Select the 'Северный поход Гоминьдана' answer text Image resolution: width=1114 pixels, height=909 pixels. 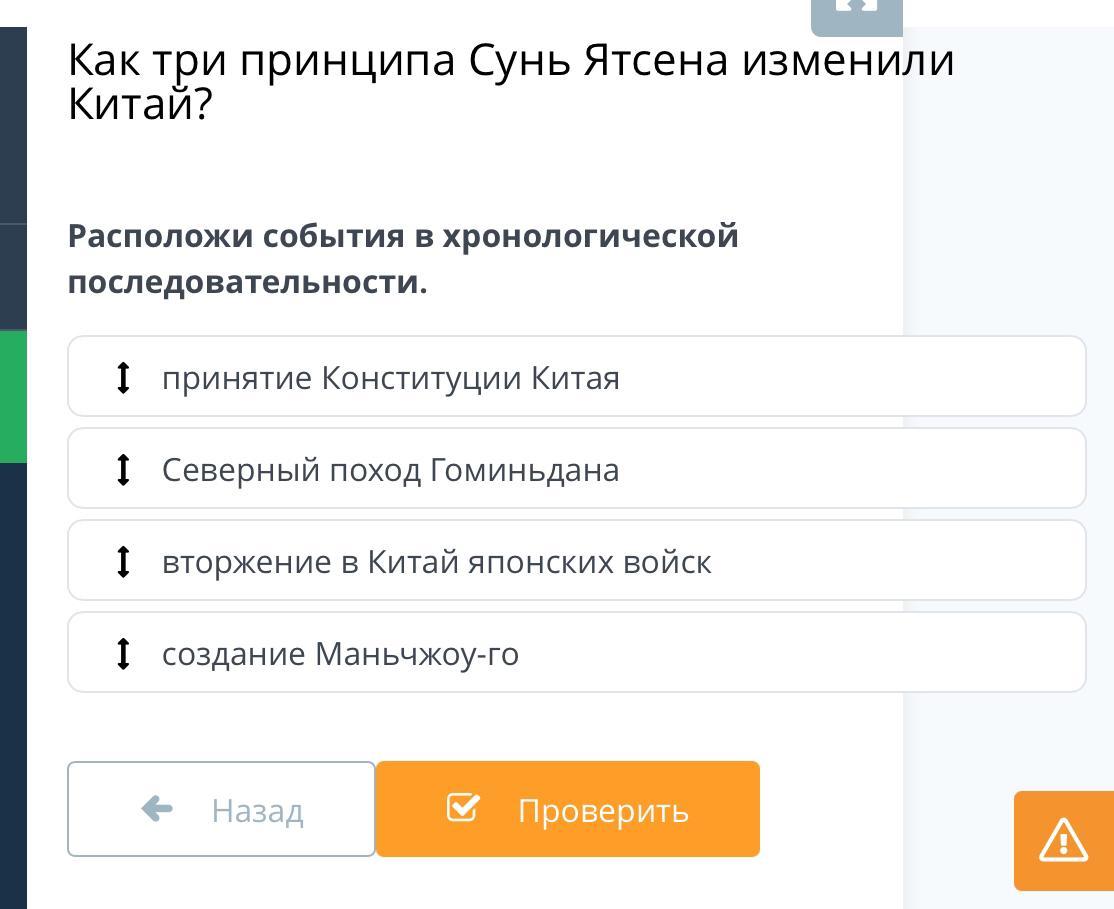[391, 470]
